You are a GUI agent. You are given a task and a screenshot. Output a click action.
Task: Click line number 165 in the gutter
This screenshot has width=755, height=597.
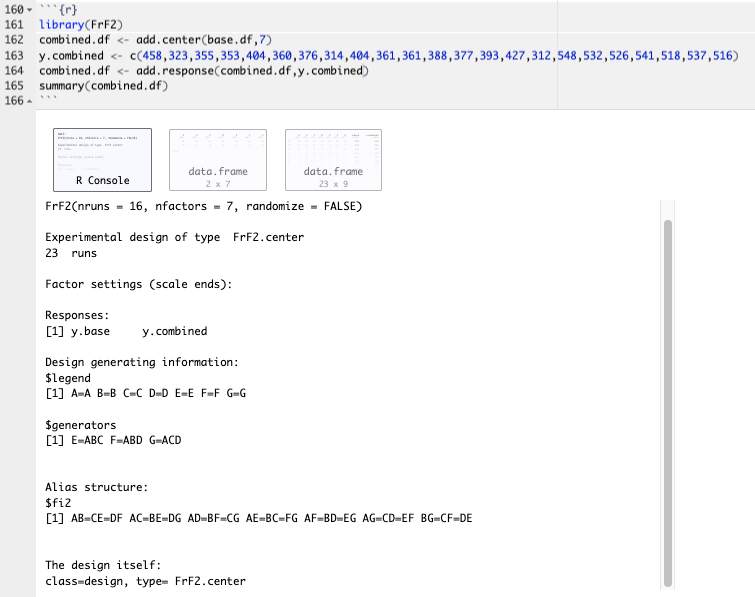pyautogui.click(x=13, y=86)
